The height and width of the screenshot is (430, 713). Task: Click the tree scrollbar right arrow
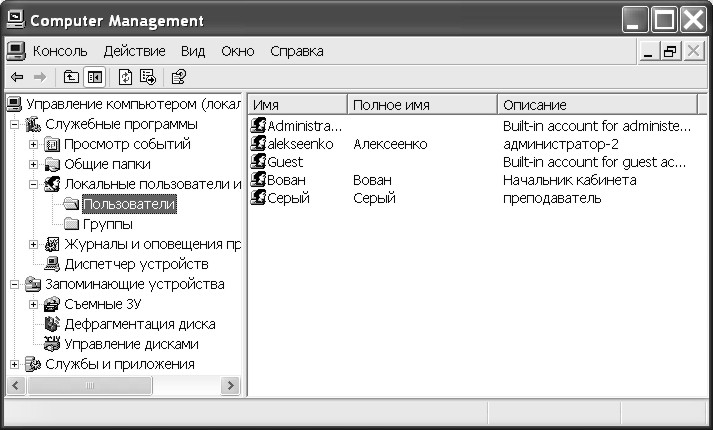click(x=231, y=385)
